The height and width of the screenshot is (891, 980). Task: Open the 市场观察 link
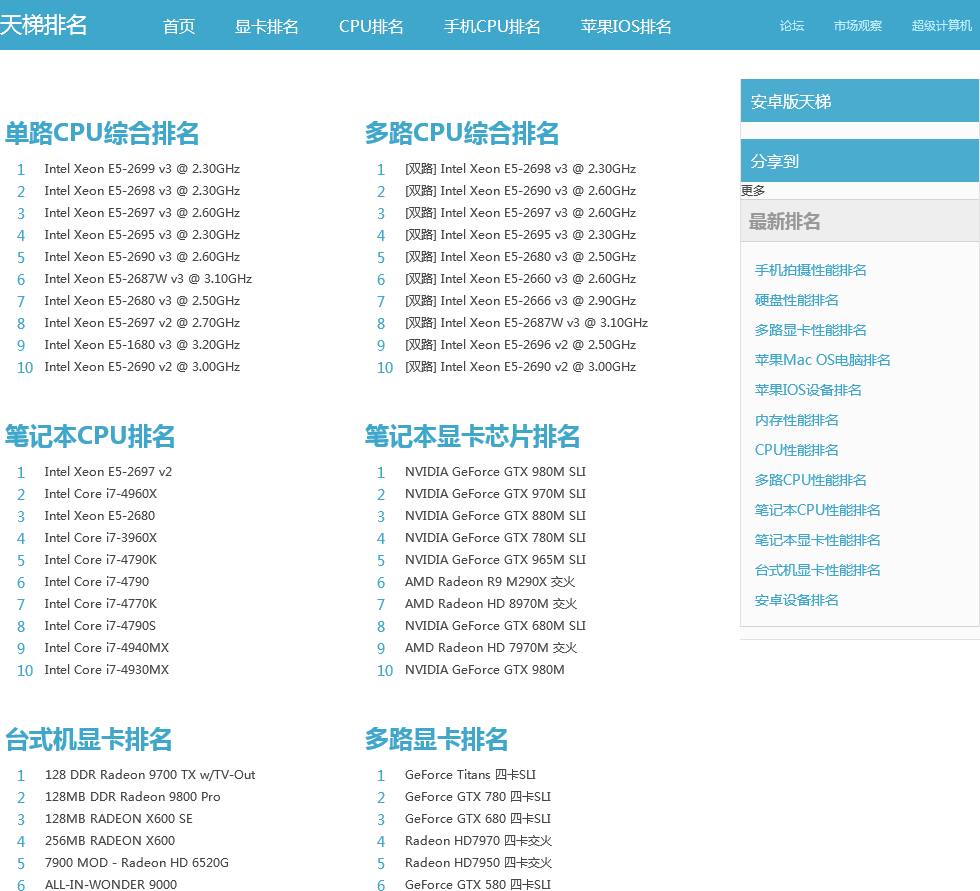pos(858,26)
